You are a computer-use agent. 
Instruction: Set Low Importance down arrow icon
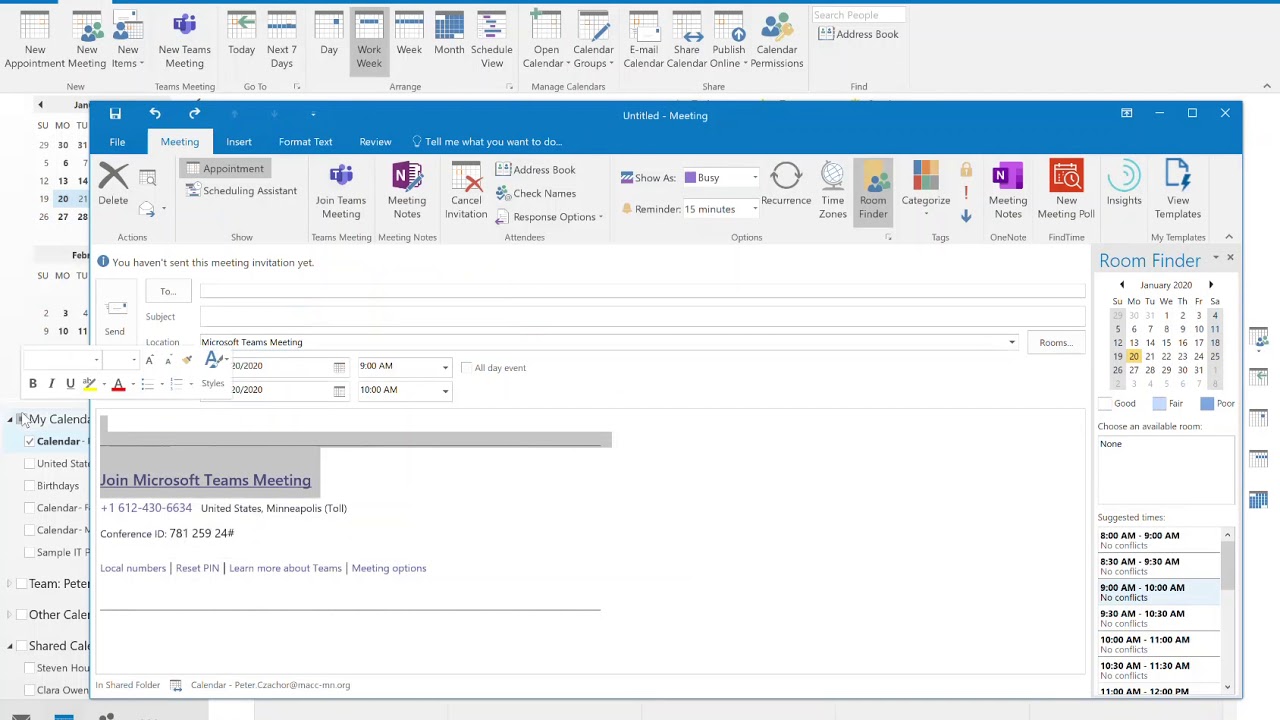pyautogui.click(x=966, y=216)
